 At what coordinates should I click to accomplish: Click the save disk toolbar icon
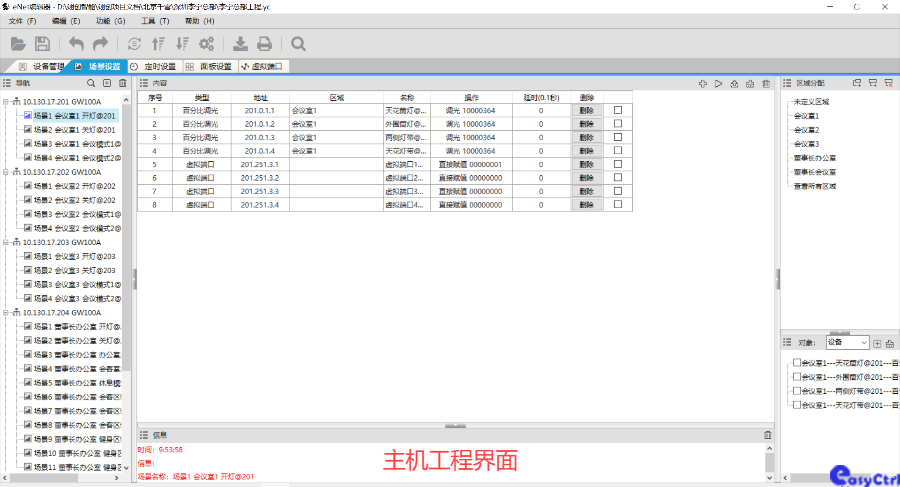click(x=42, y=43)
